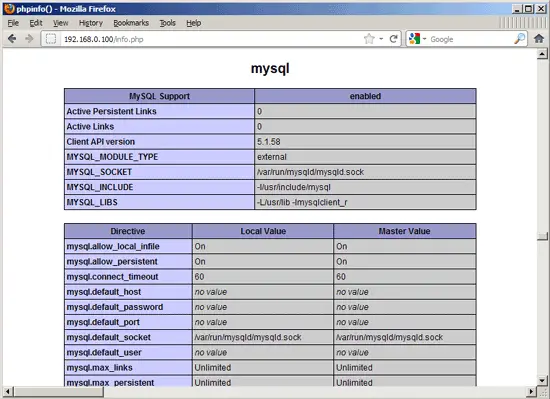The image size is (550, 399).
Task: Click the address bar showing 192.168.0.100/info.php
Action: pyautogui.click(x=210, y=39)
